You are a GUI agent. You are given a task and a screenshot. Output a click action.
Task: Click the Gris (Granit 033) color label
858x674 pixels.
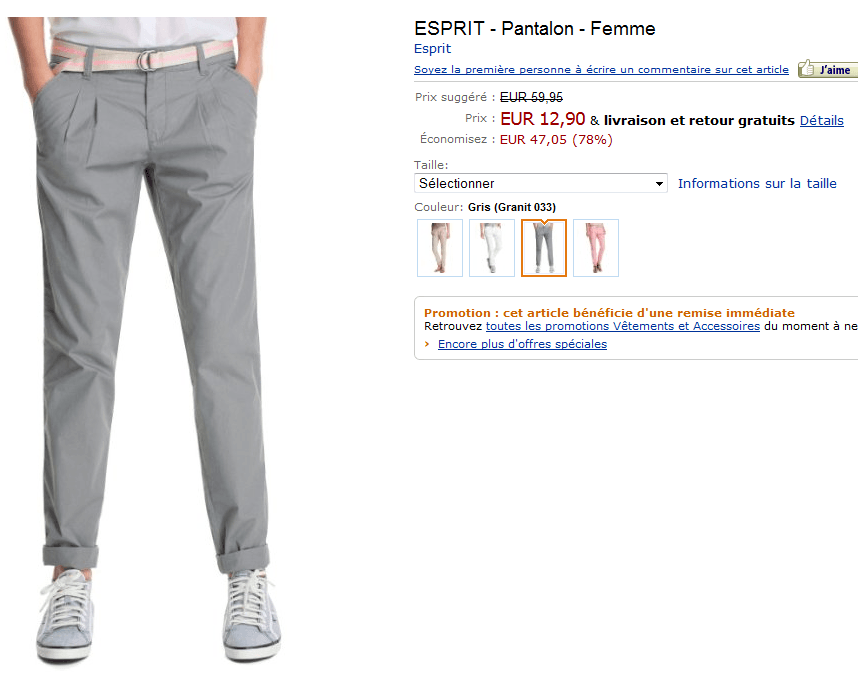511,207
